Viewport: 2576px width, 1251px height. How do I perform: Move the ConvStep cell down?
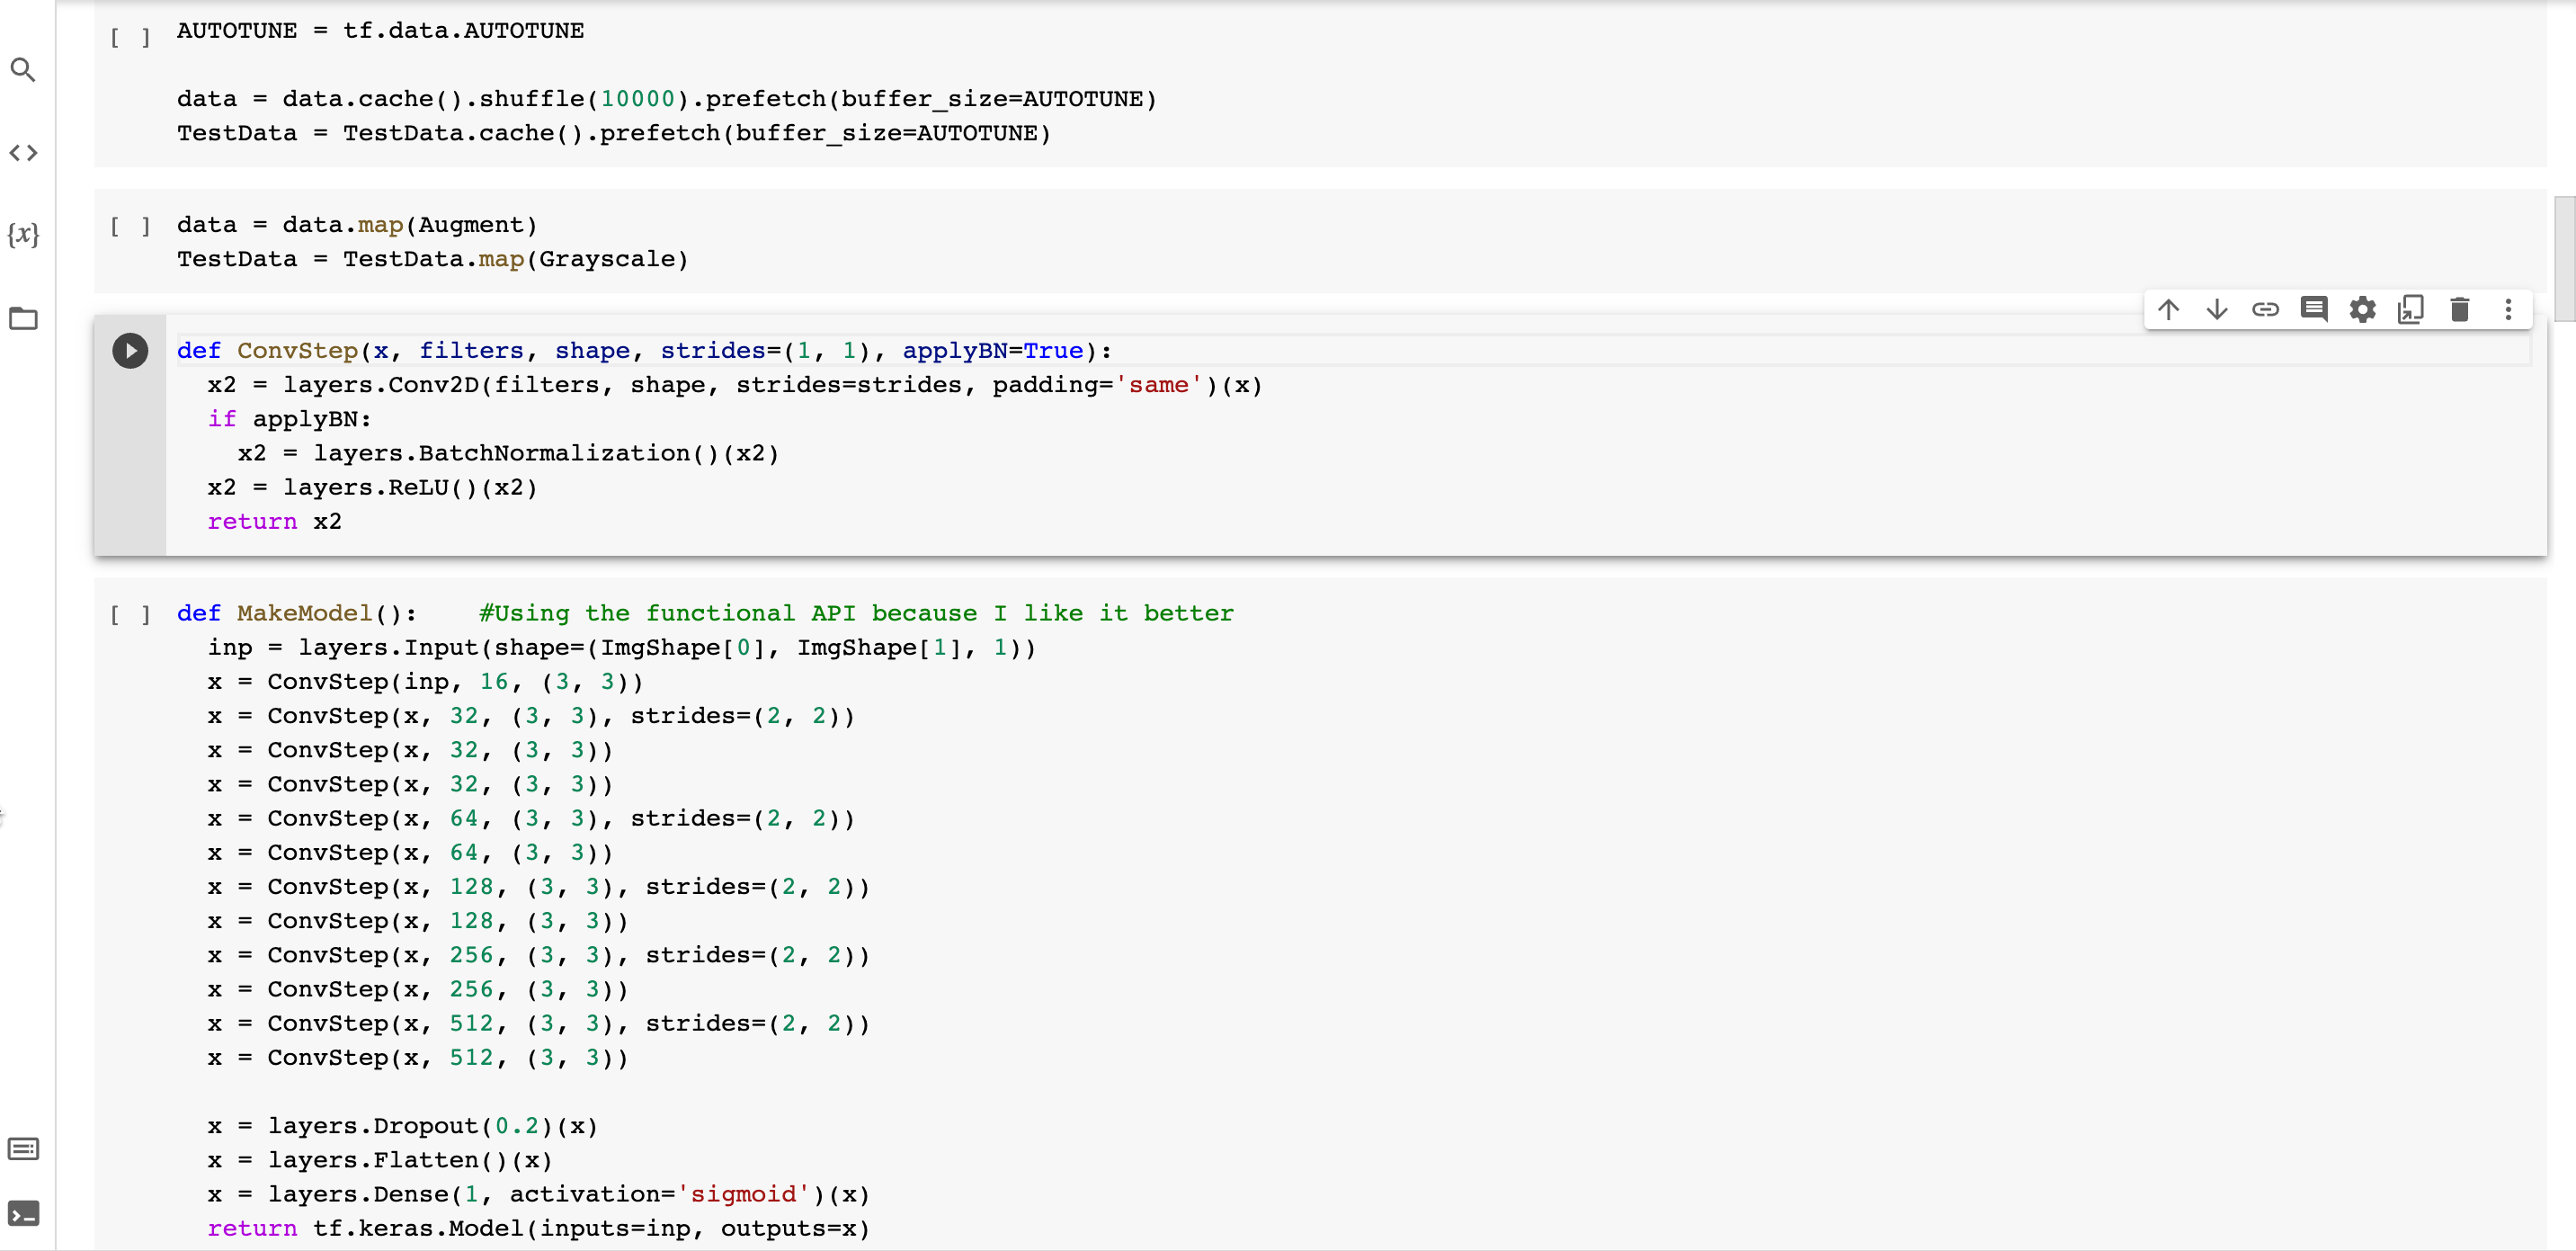pyautogui.click(x=2217, y=310)
